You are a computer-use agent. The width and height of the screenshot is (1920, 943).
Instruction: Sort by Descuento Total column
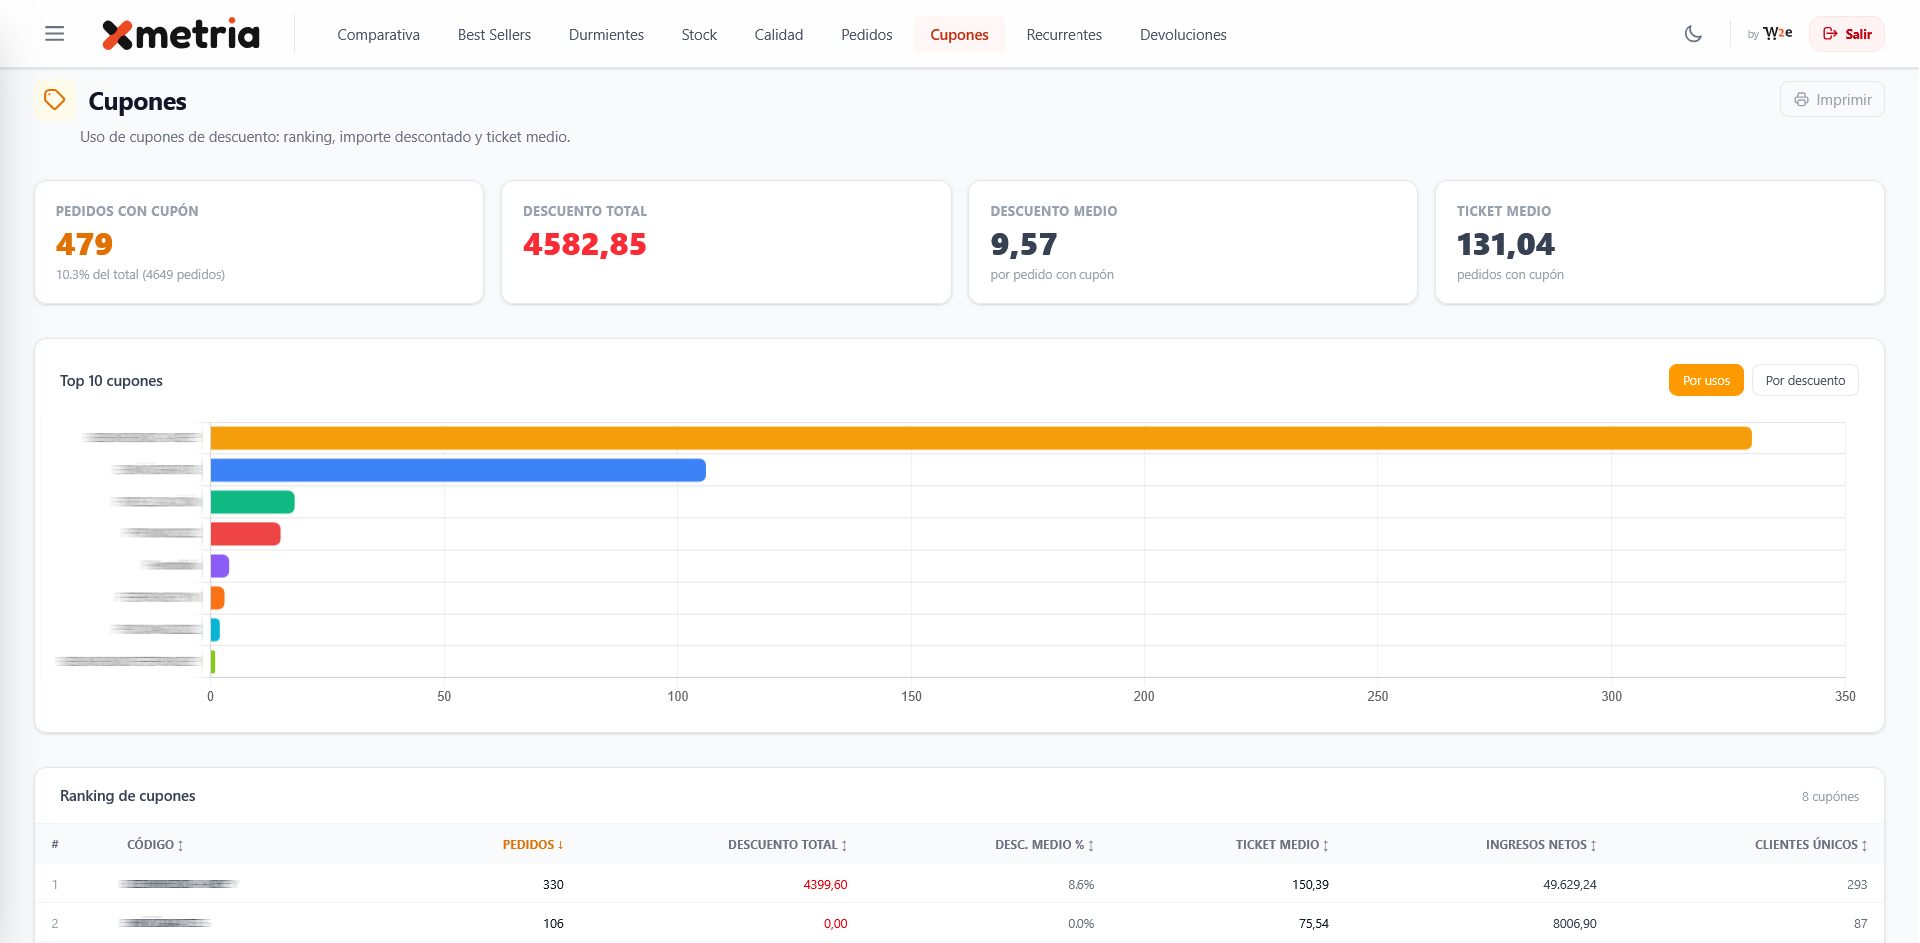(x=787, y=845)
